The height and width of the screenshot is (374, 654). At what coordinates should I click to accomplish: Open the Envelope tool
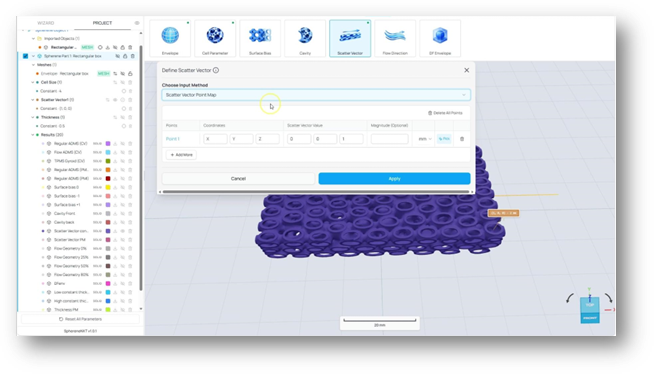[170, 38]
